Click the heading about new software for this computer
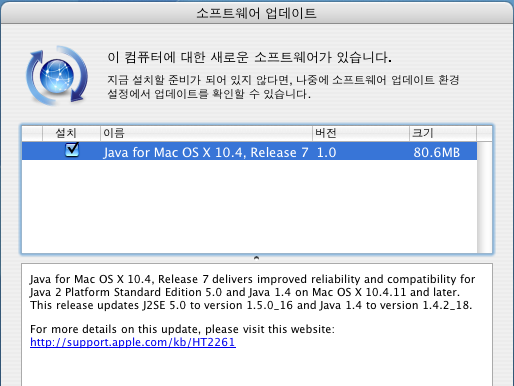This screenshot has height=386, width=514. point(249,57)
